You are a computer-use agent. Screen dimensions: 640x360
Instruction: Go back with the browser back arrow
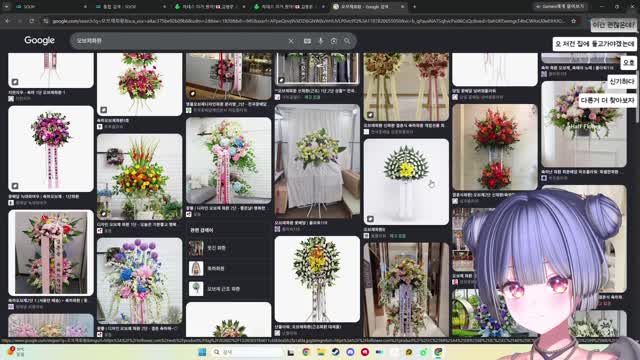tap(8, 21)
